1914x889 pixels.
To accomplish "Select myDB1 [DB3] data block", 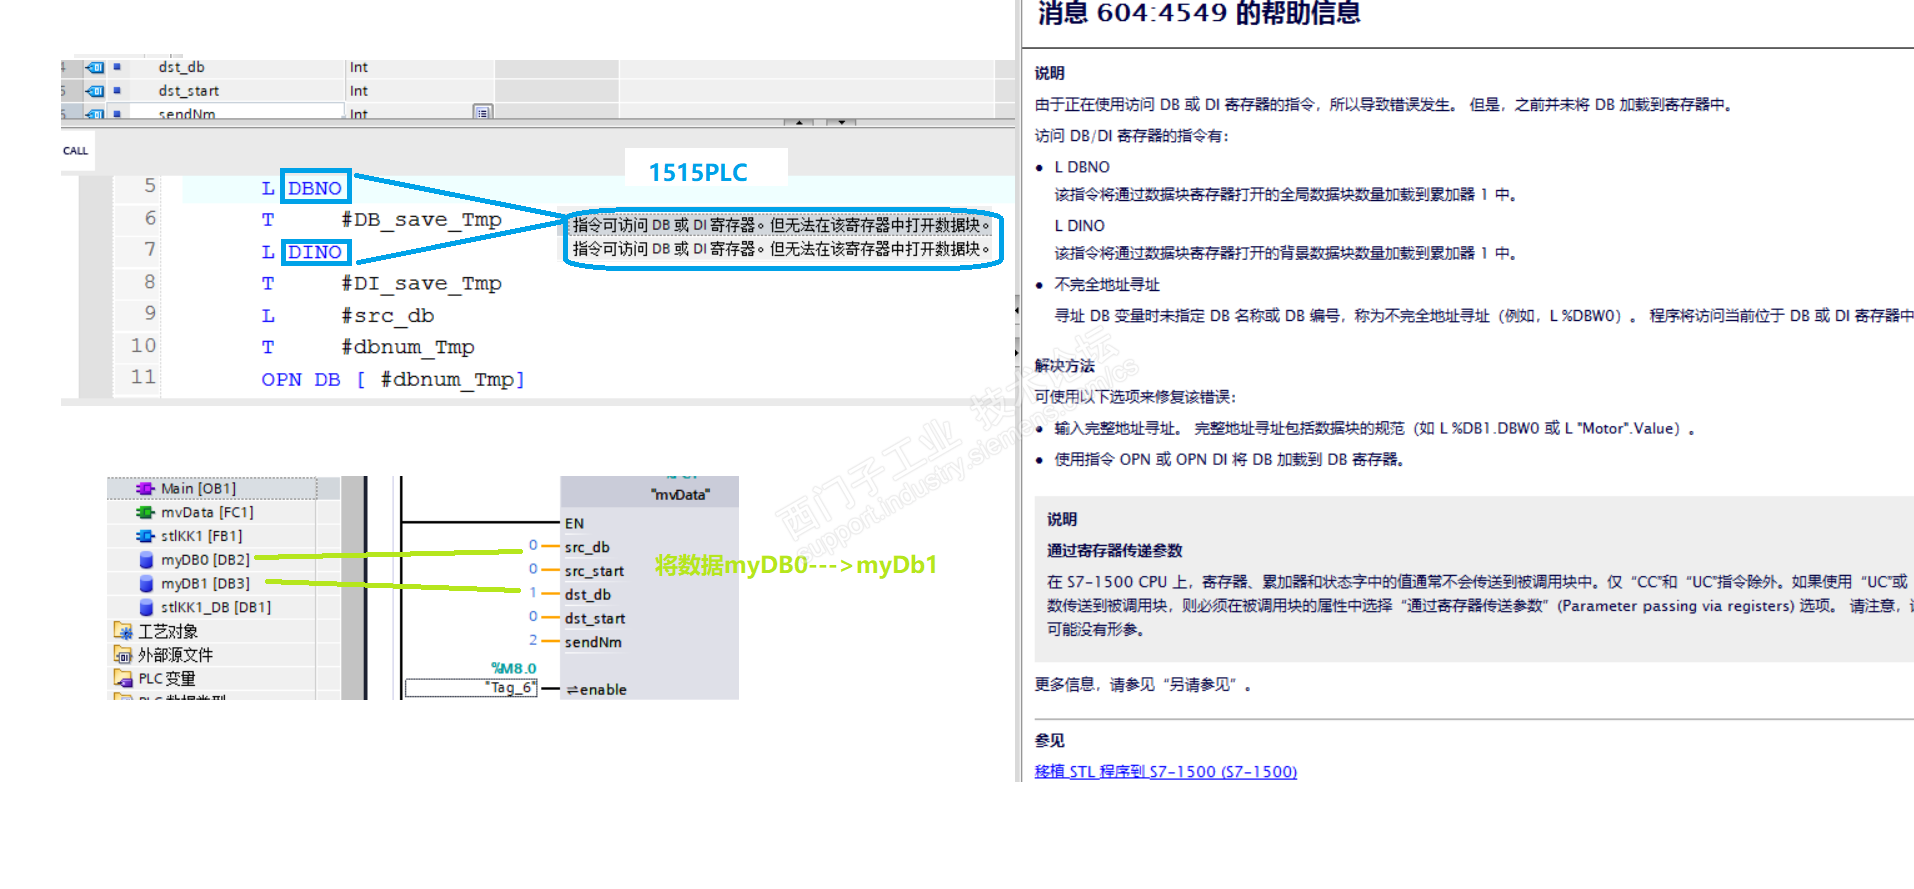I will coord(205,583).
